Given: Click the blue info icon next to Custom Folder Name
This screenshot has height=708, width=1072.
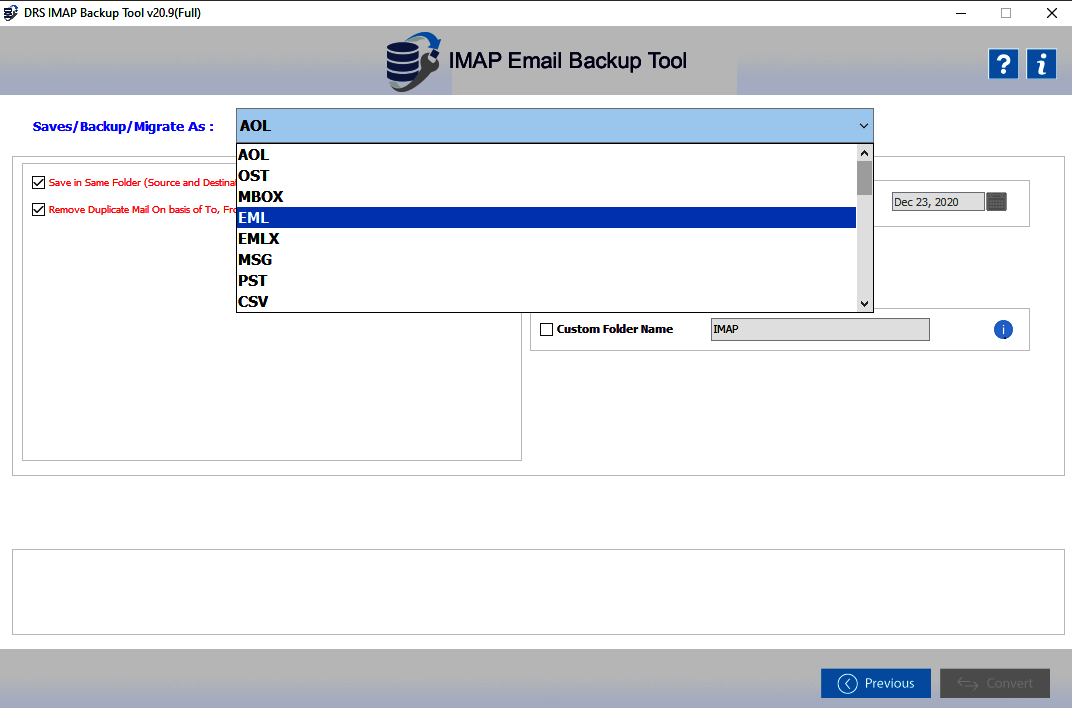Looking at the screenshot, I should [x=1003, y=329].
